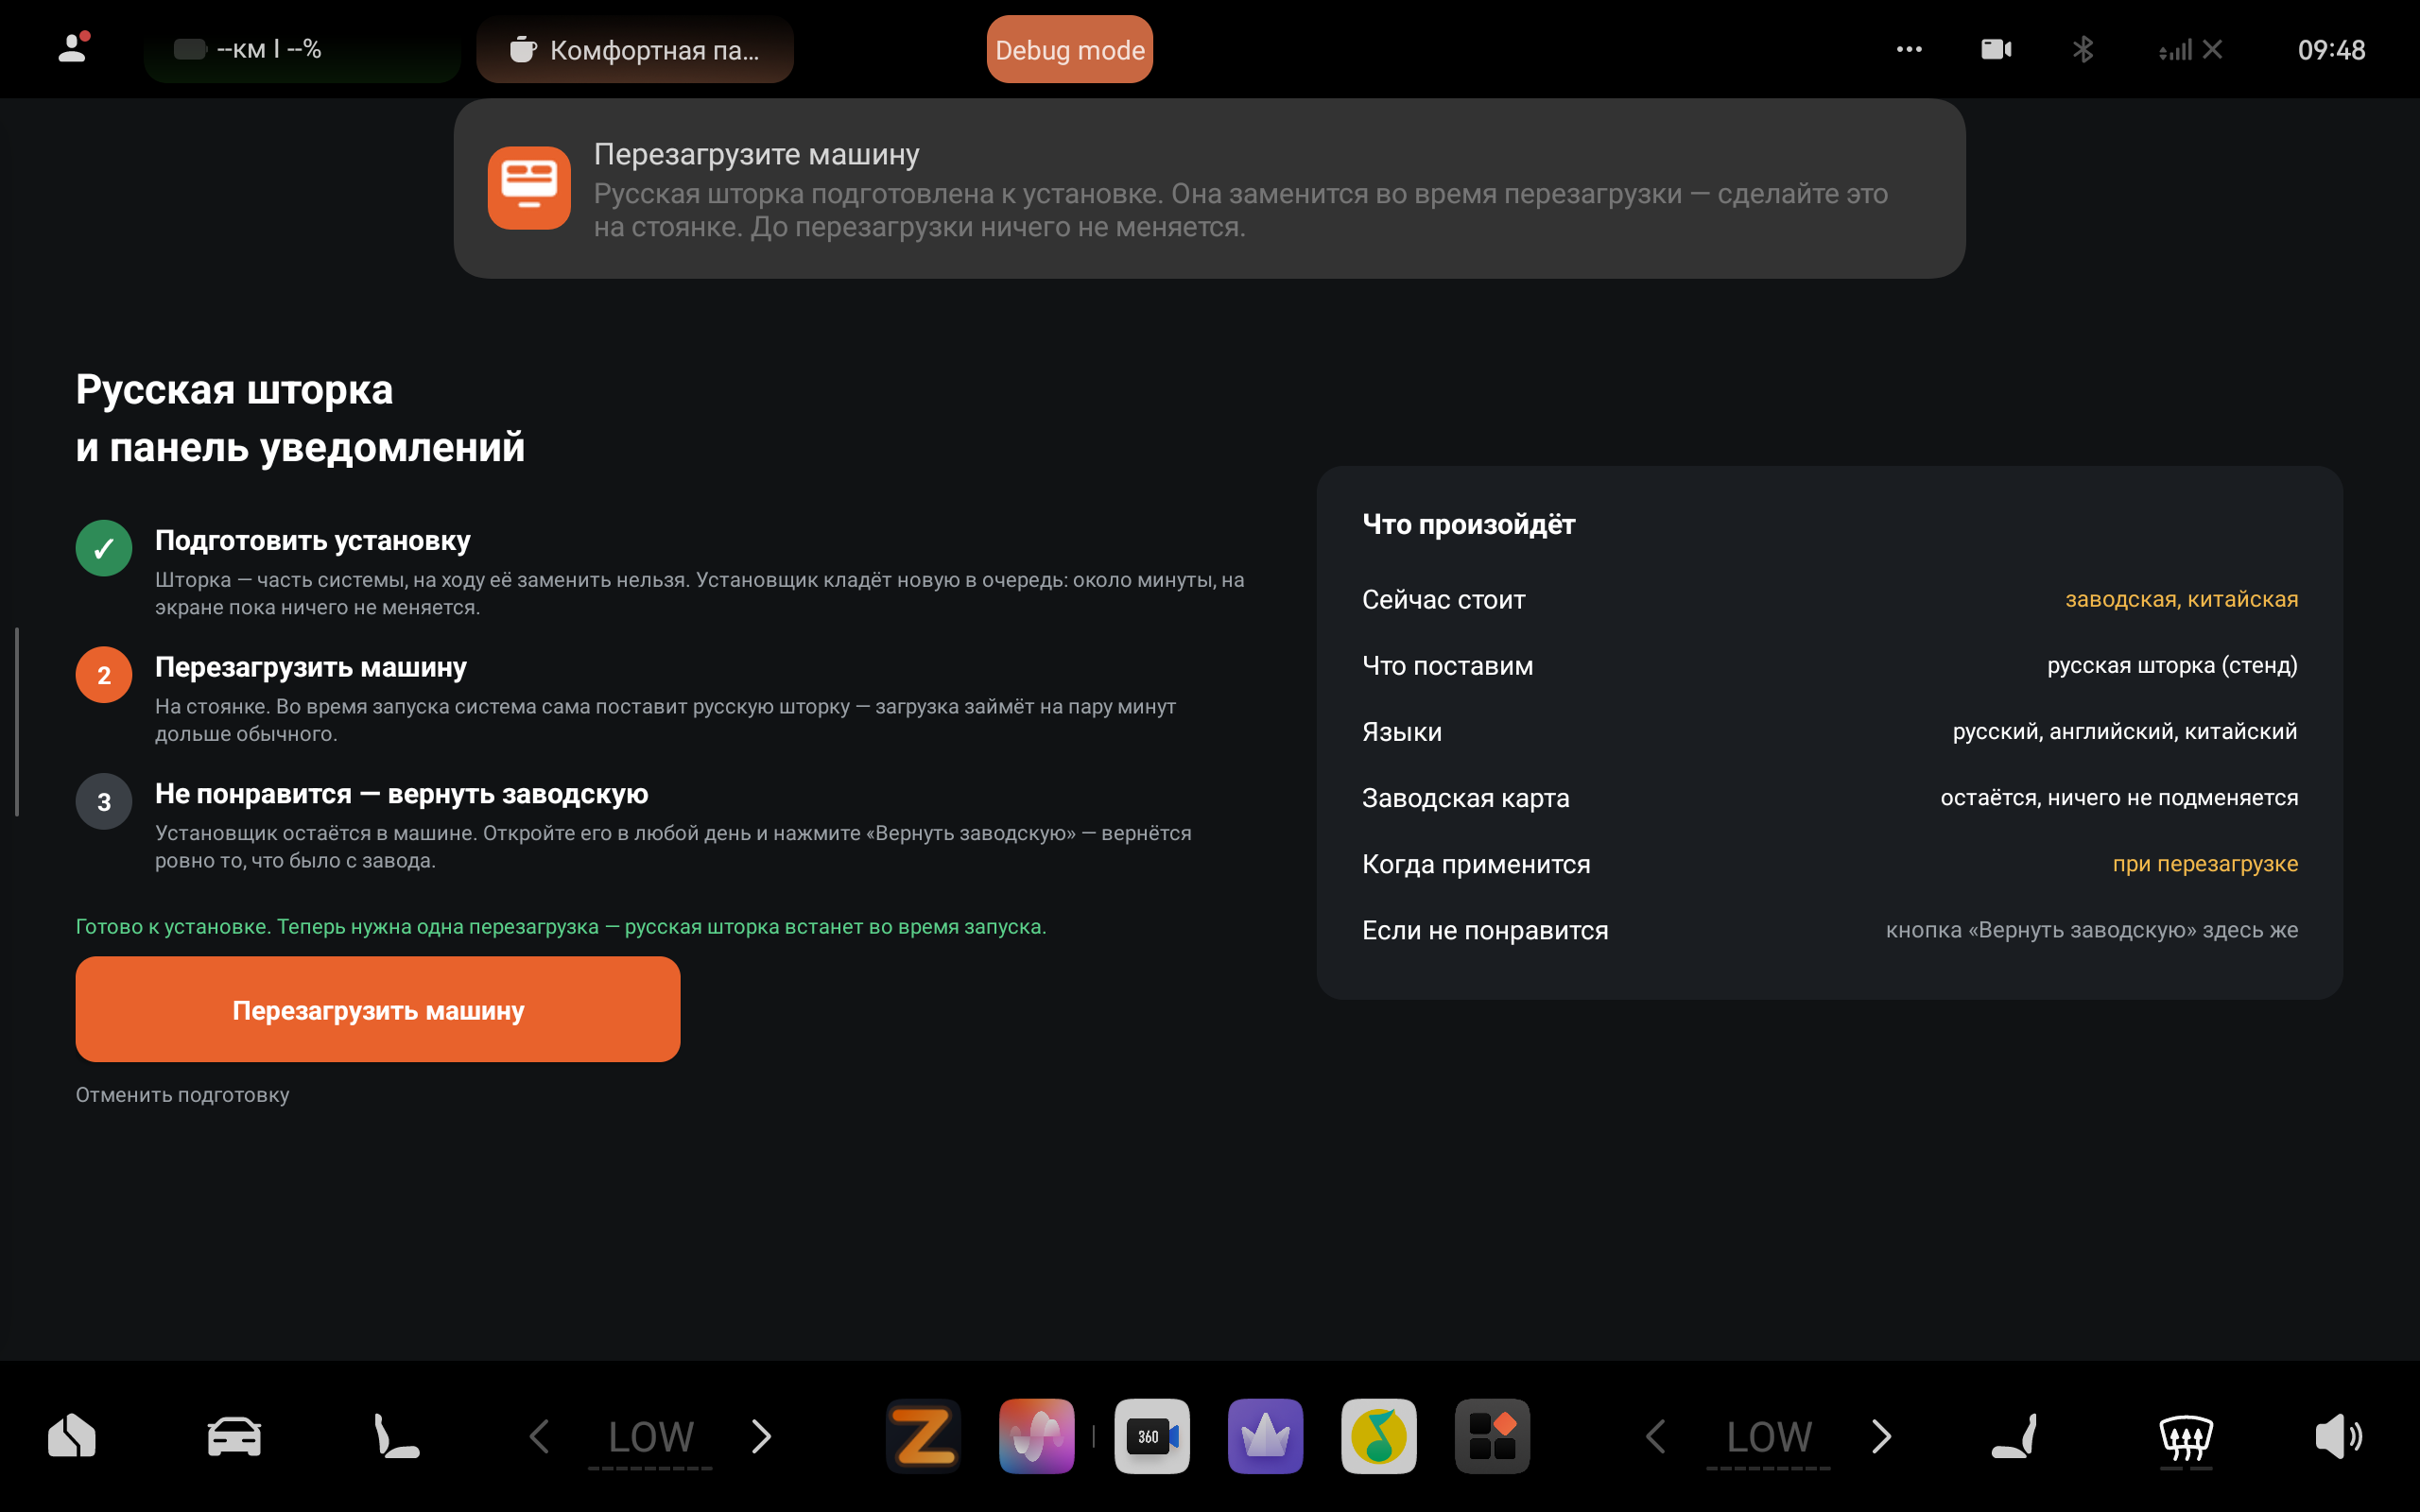Click Перезагрузить машину button
This screenshot has height=1512, width=2420.
pos(378,1009)
